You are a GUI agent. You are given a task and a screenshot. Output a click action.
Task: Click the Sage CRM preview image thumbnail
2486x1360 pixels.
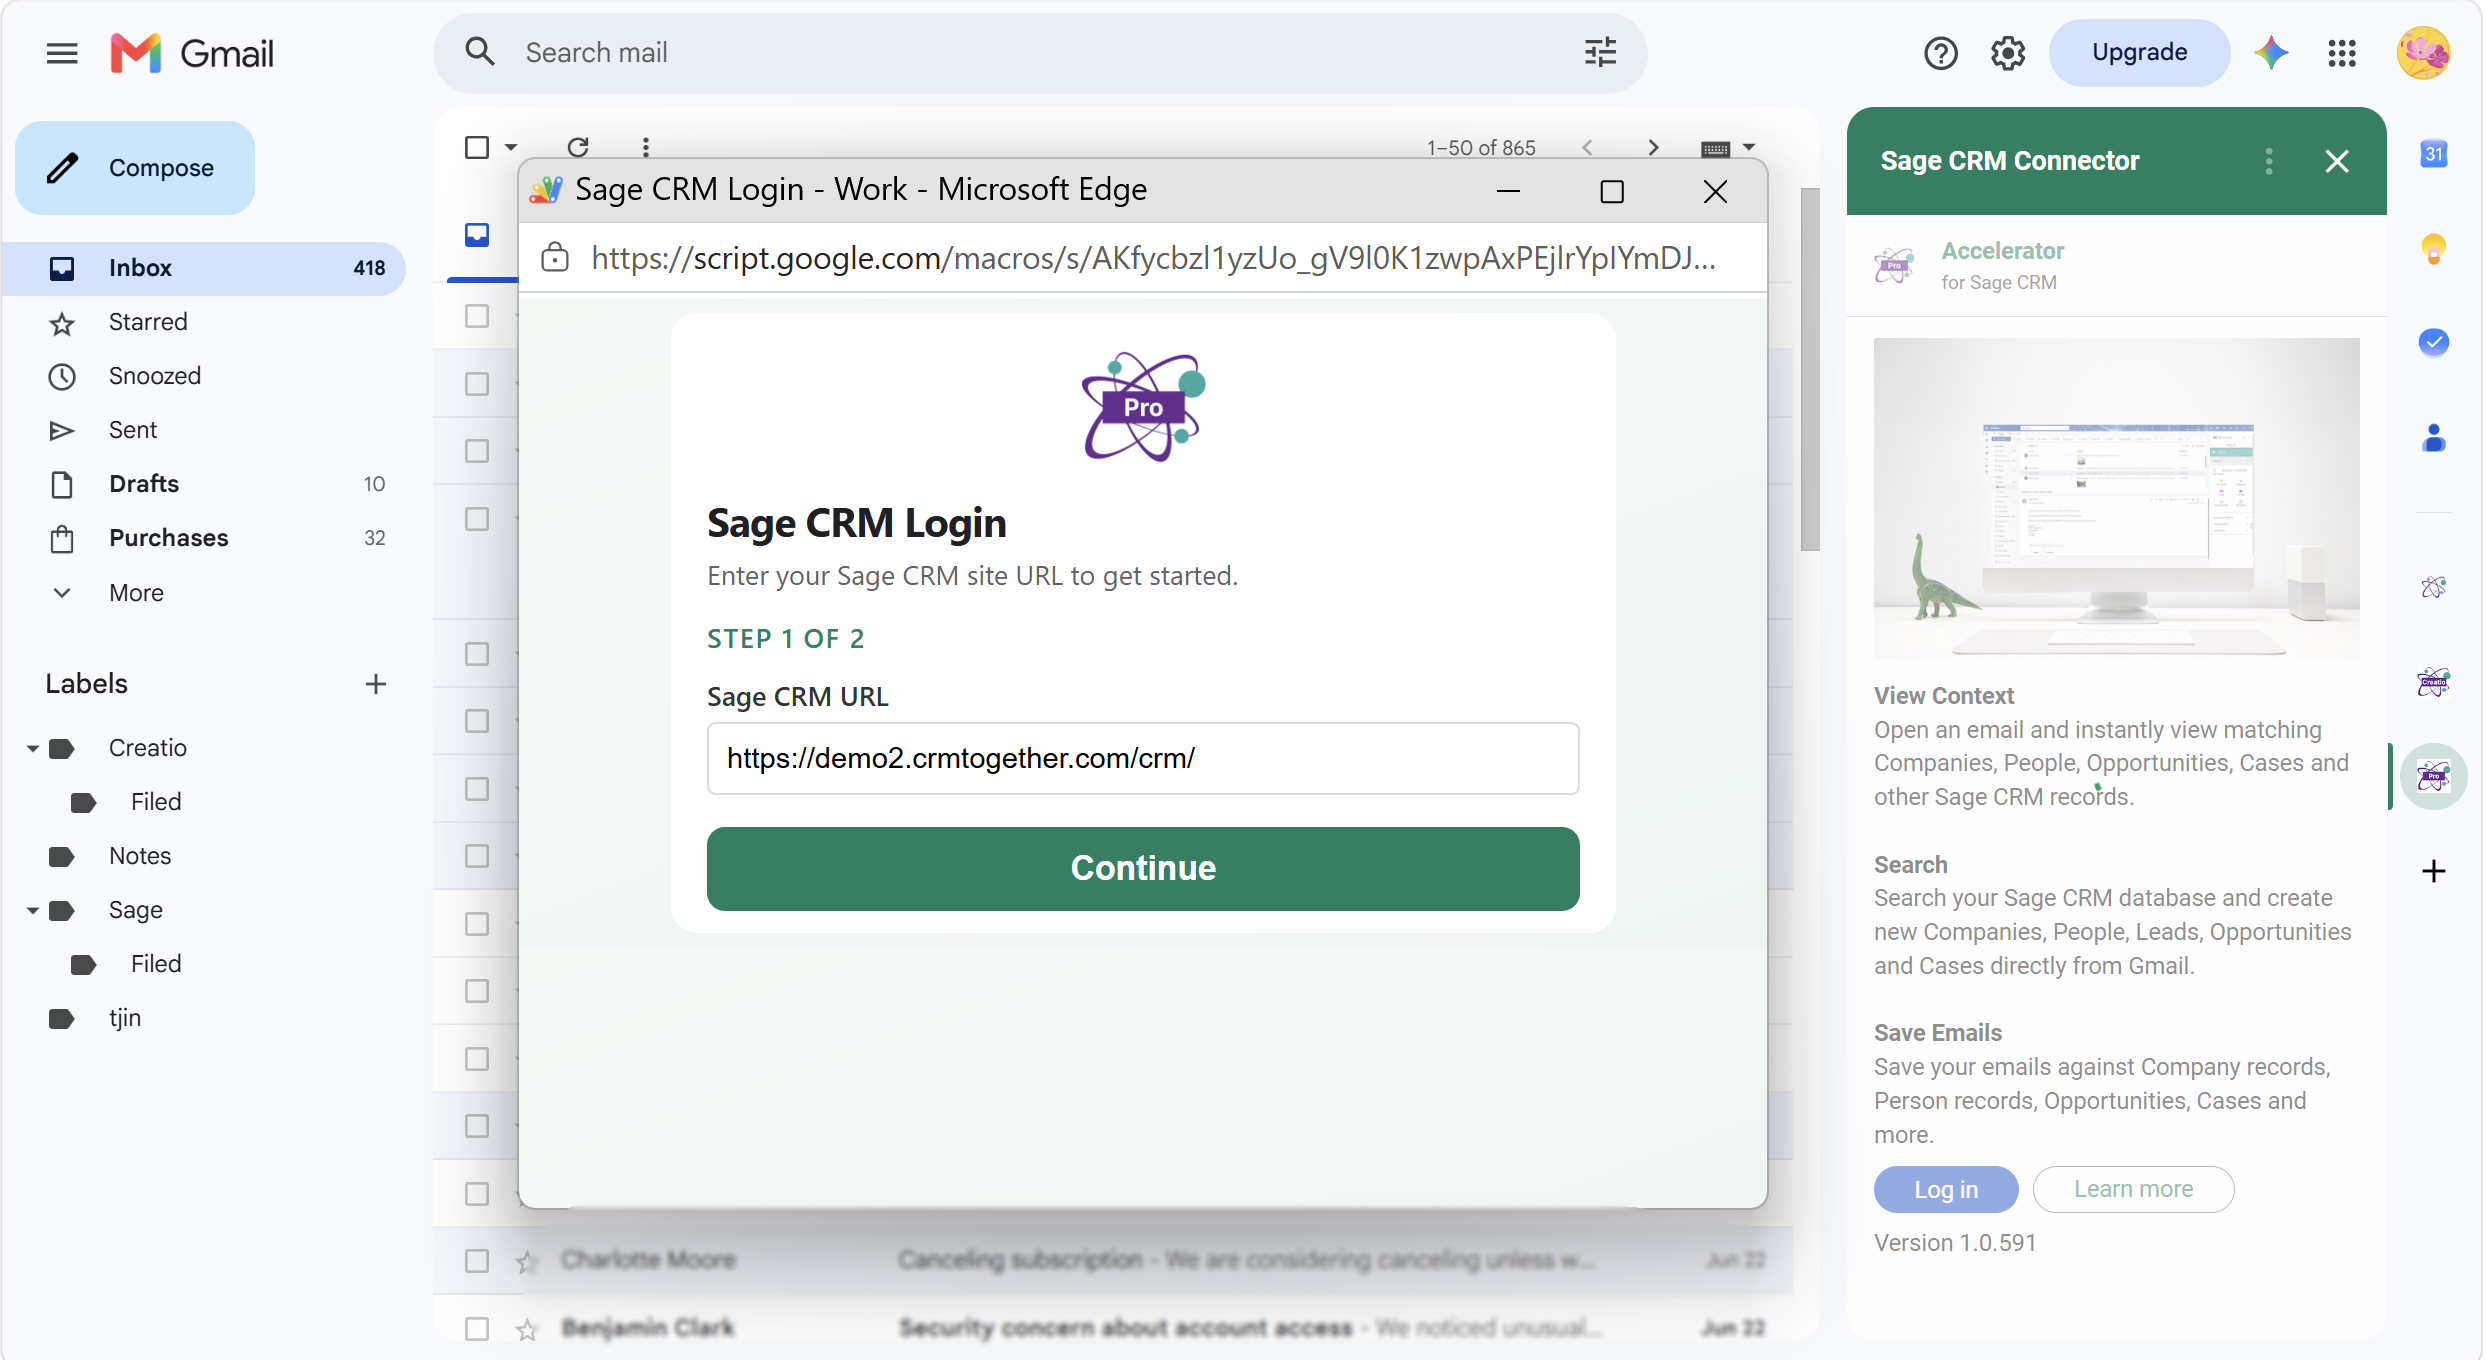click(x=2116, y=498)
